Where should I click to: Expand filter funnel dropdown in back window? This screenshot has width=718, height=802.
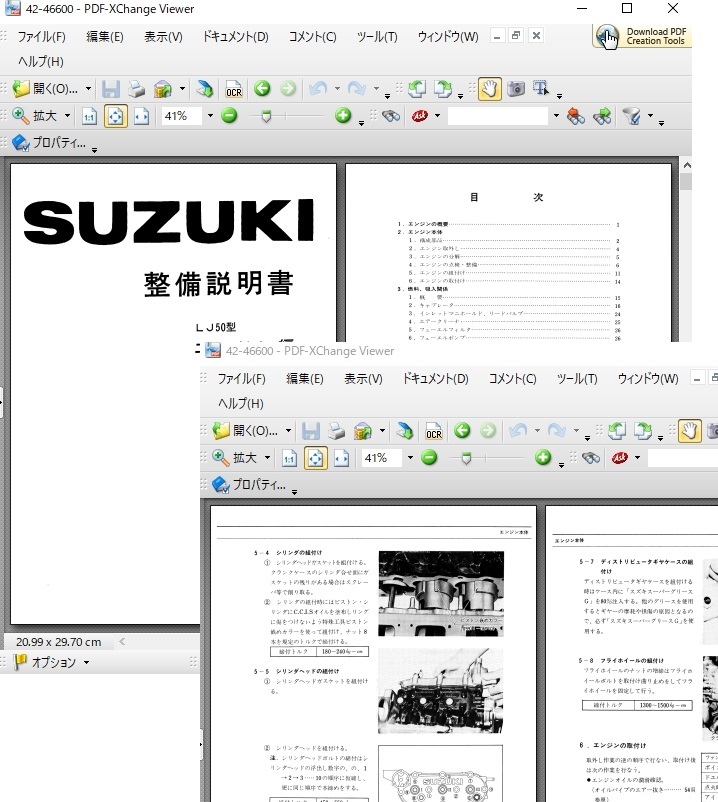click(x=650, y=116)
